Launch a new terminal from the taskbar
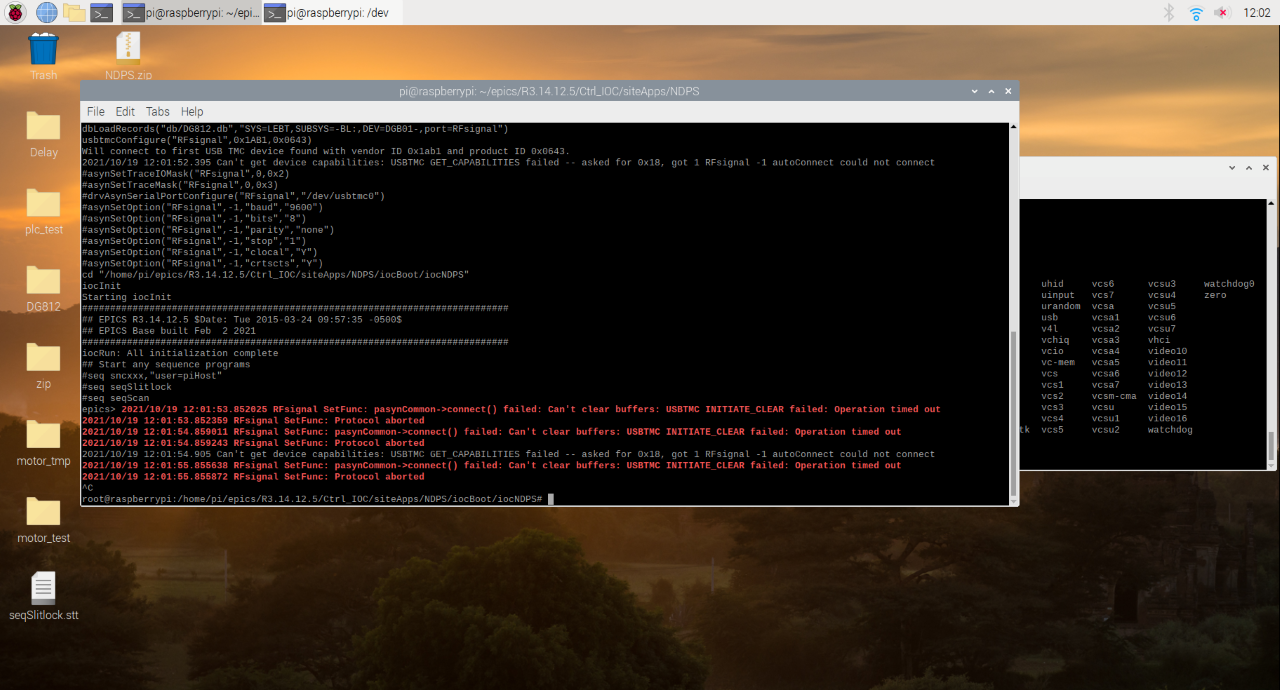The image size is (1280, 690). (101, 13)
